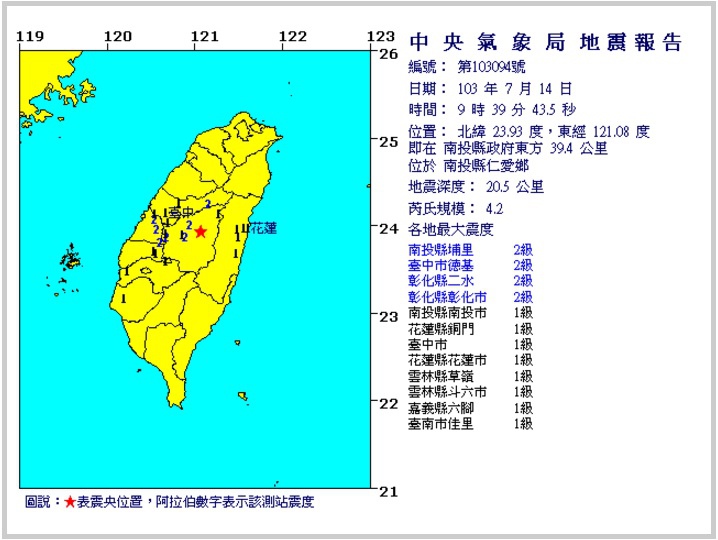Click the title 中央氣象局地震報告
The image size is (718, 540).
pyautogui.click(x=546, y=42)
